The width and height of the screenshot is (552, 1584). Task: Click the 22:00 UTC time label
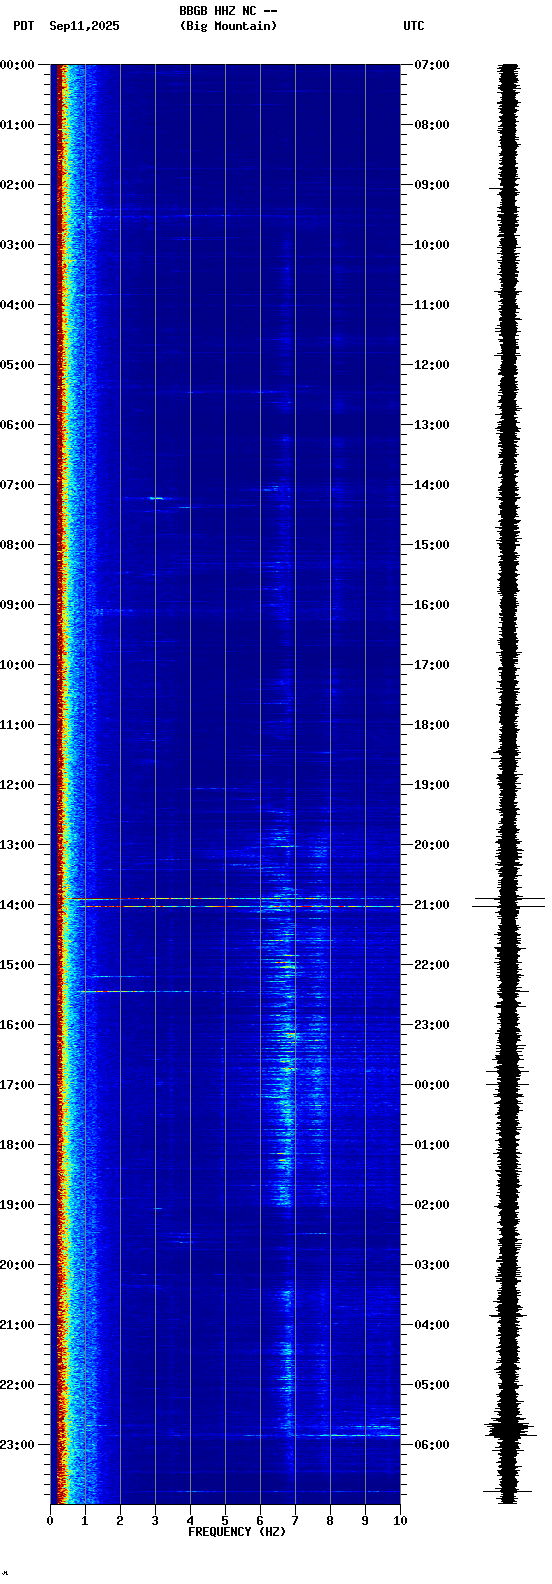click(432, 965)
